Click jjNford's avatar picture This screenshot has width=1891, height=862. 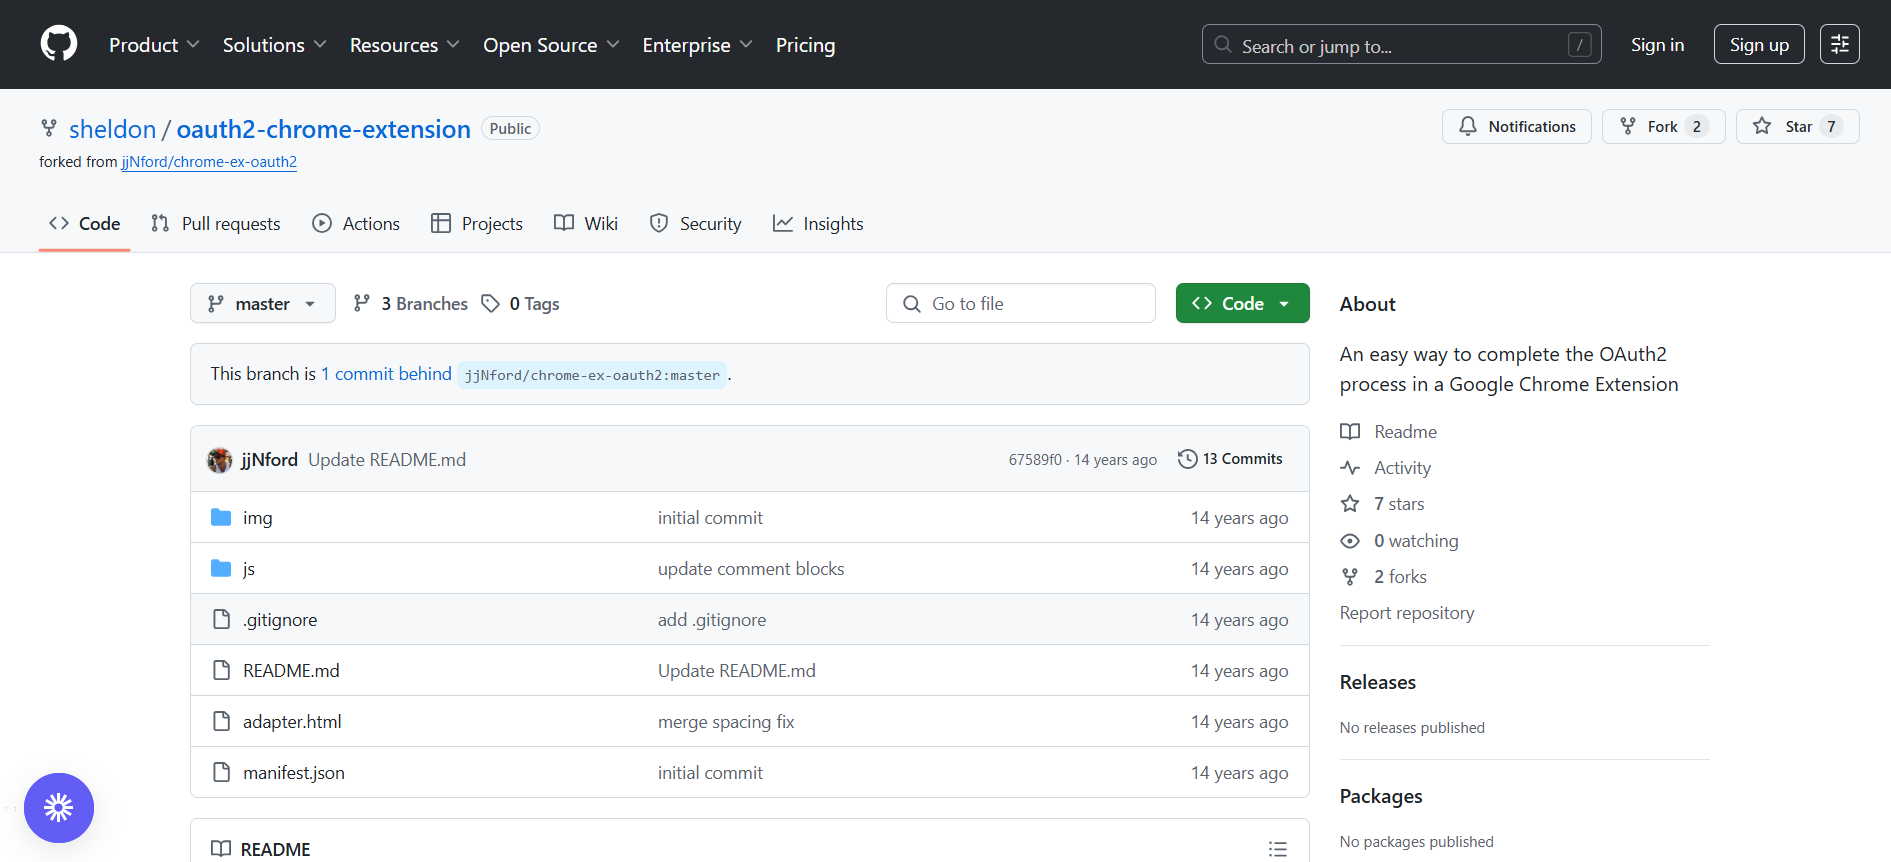coord(220,460)
